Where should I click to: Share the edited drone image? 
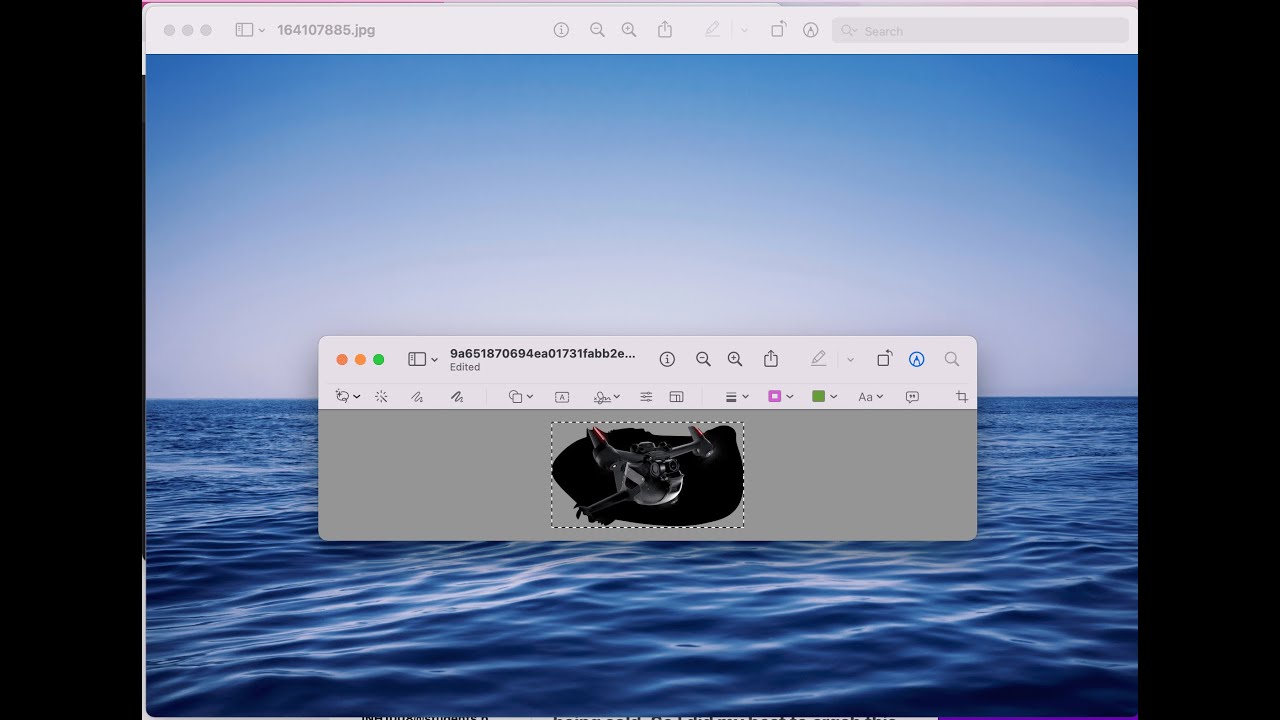[x=771, y=359]
